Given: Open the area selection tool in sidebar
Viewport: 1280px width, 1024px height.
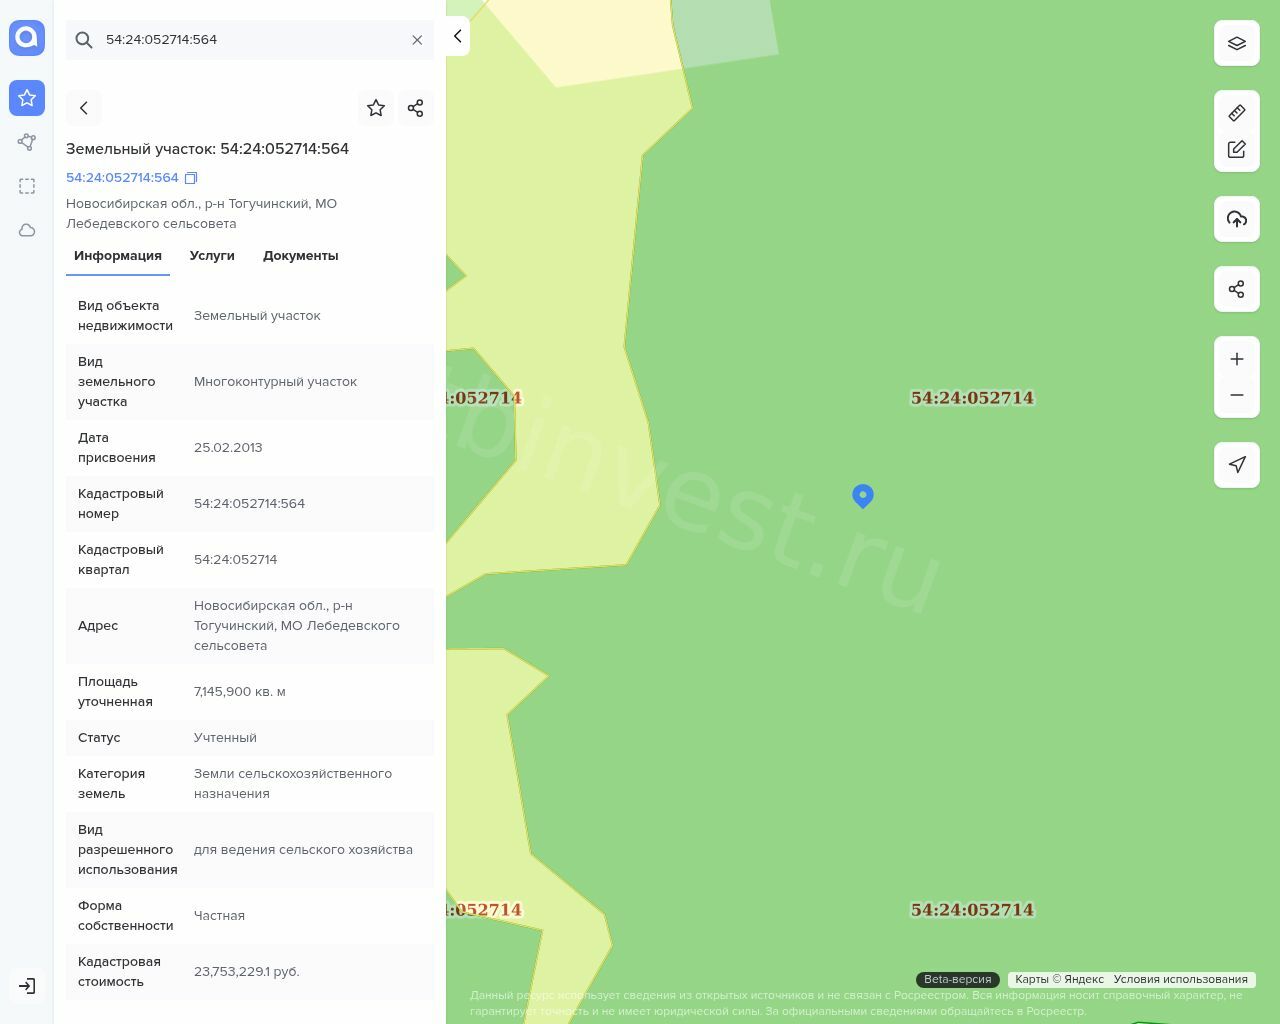Looking at the screenshot, I should [27, 186].
